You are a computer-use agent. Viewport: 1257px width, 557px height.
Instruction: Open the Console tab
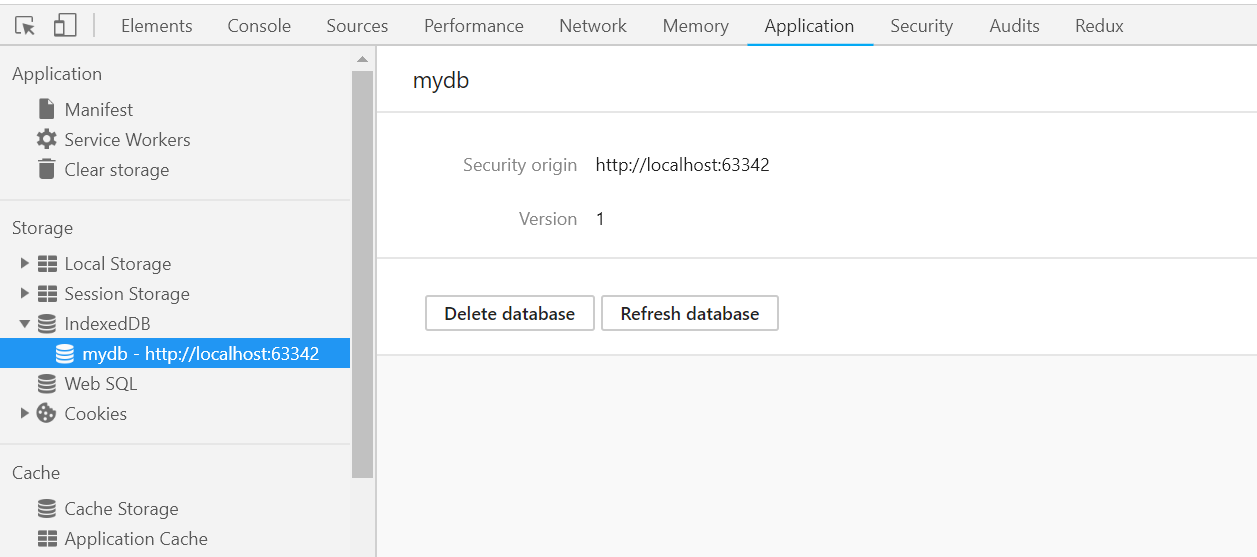[x=259, y=26]
